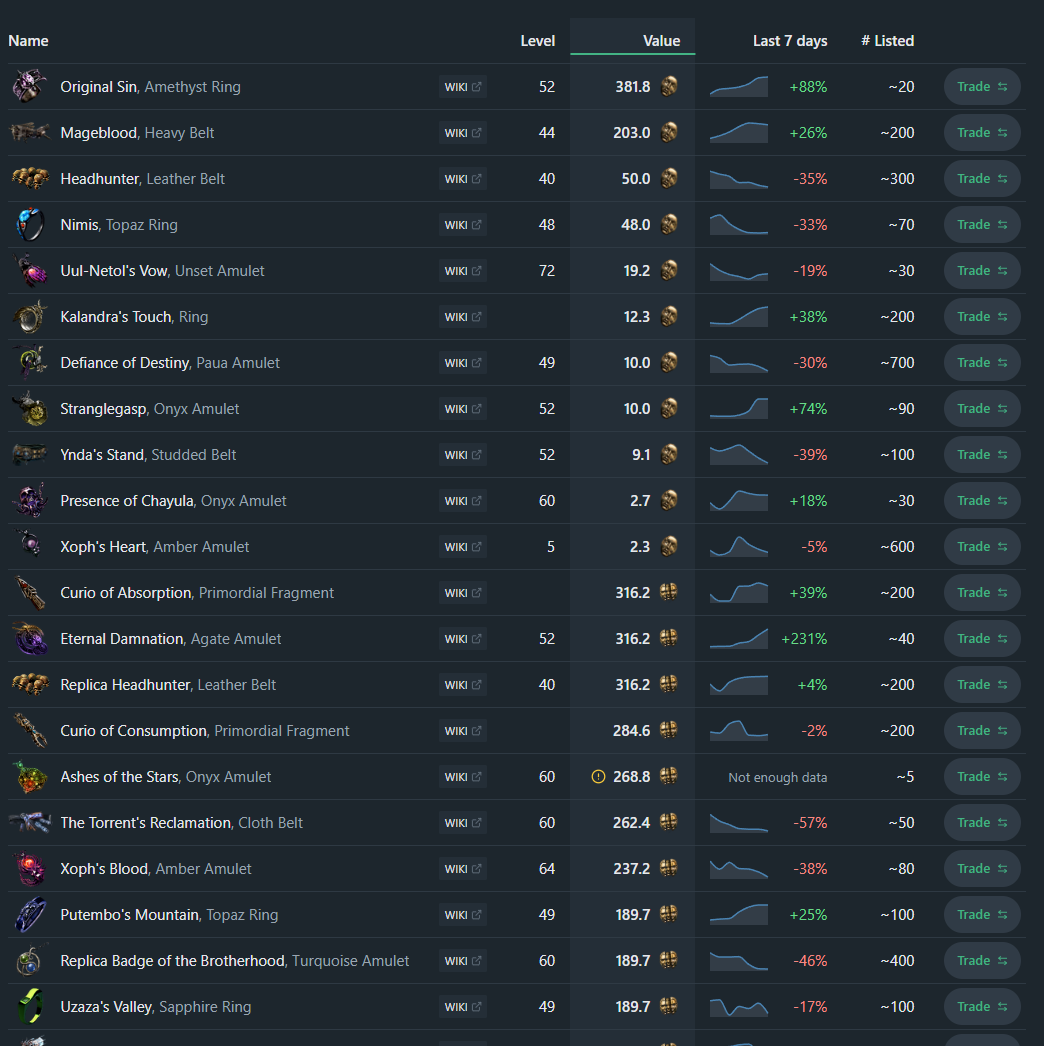This screenshot has height=1046, width=1044.
Task: Click the Uul-Netol's Vow amulet icon
Action: (x=30, y=271)
